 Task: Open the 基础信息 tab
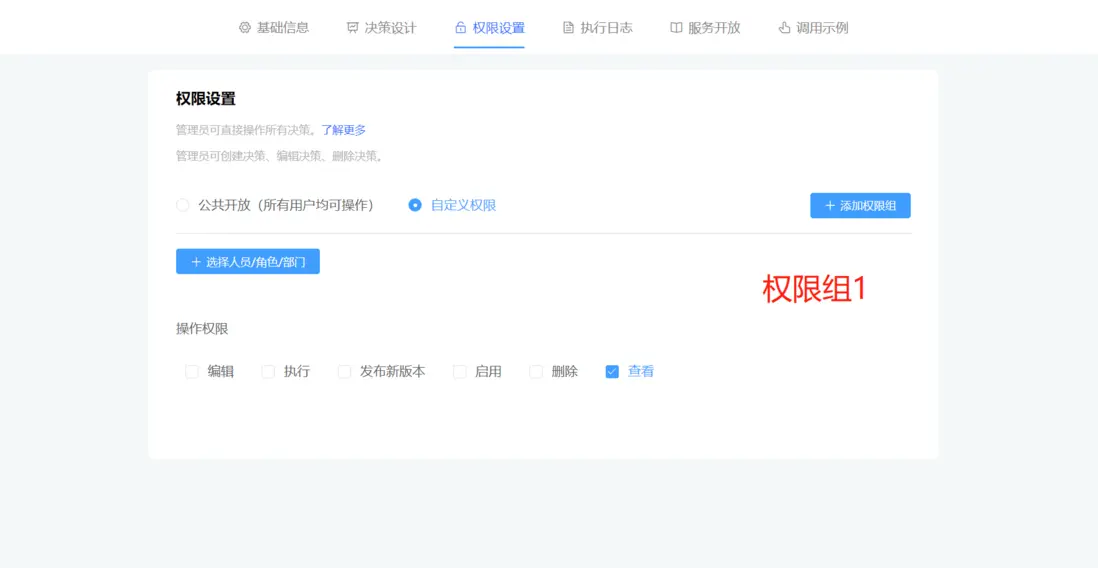274,28
